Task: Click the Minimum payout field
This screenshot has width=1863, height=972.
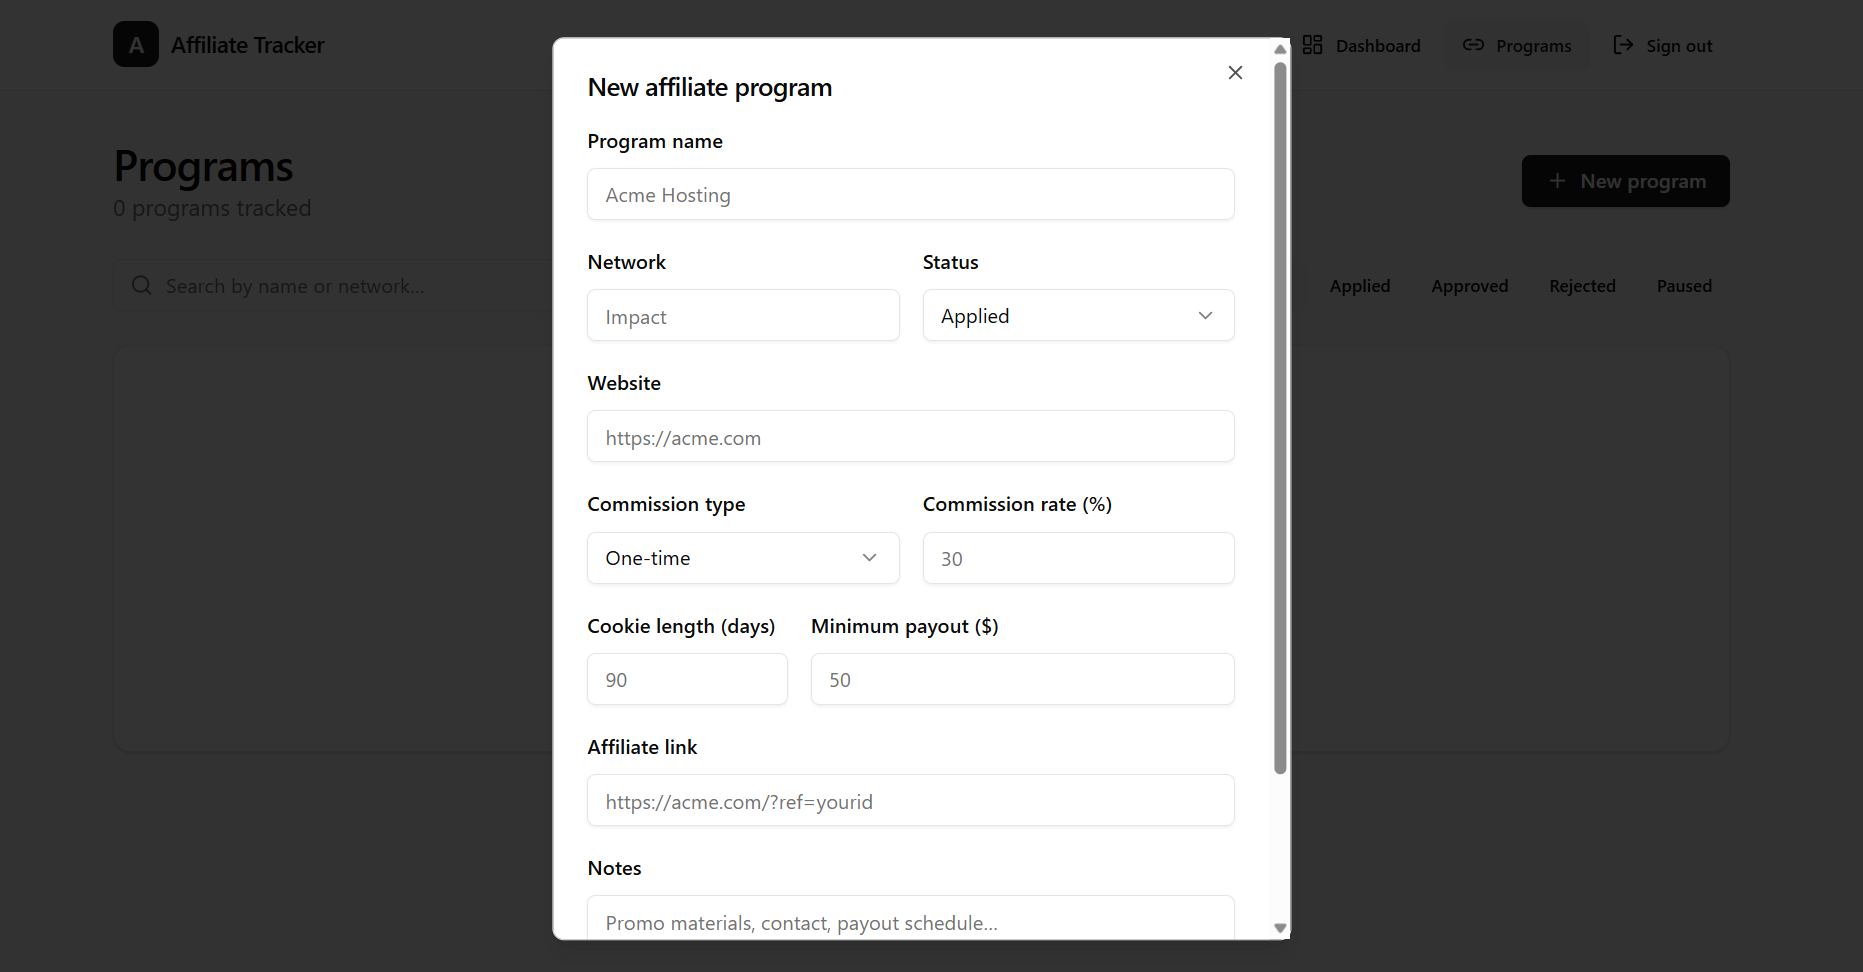Action: 1022,680
